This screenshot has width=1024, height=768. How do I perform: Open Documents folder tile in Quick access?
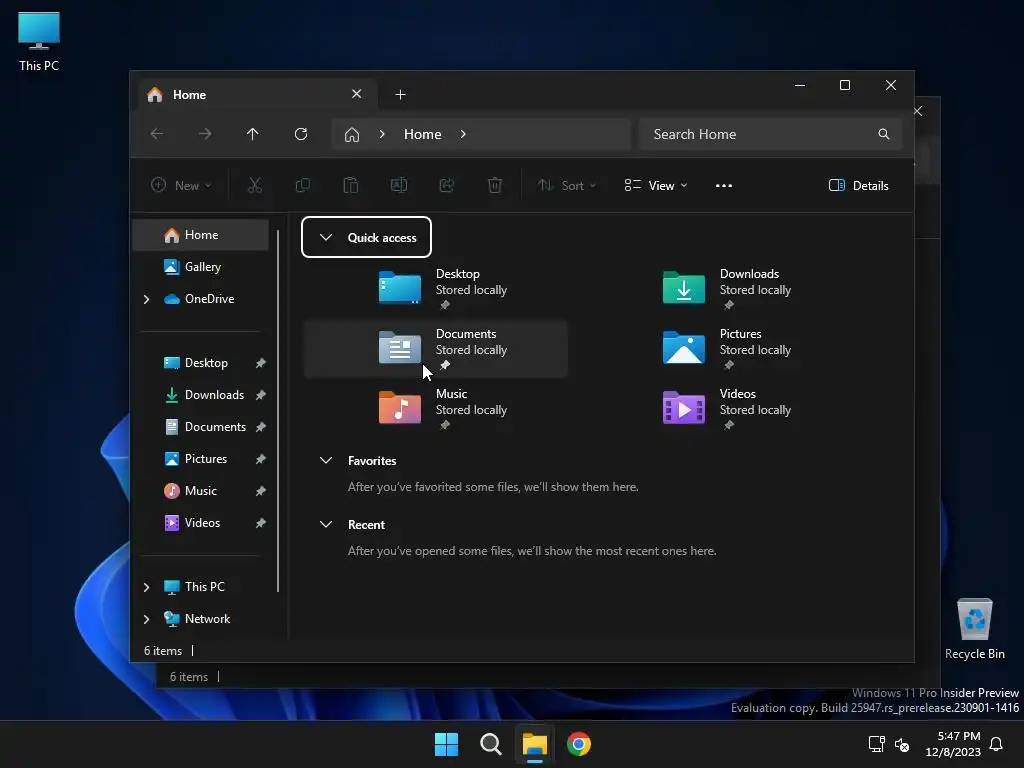coord(436,349)
